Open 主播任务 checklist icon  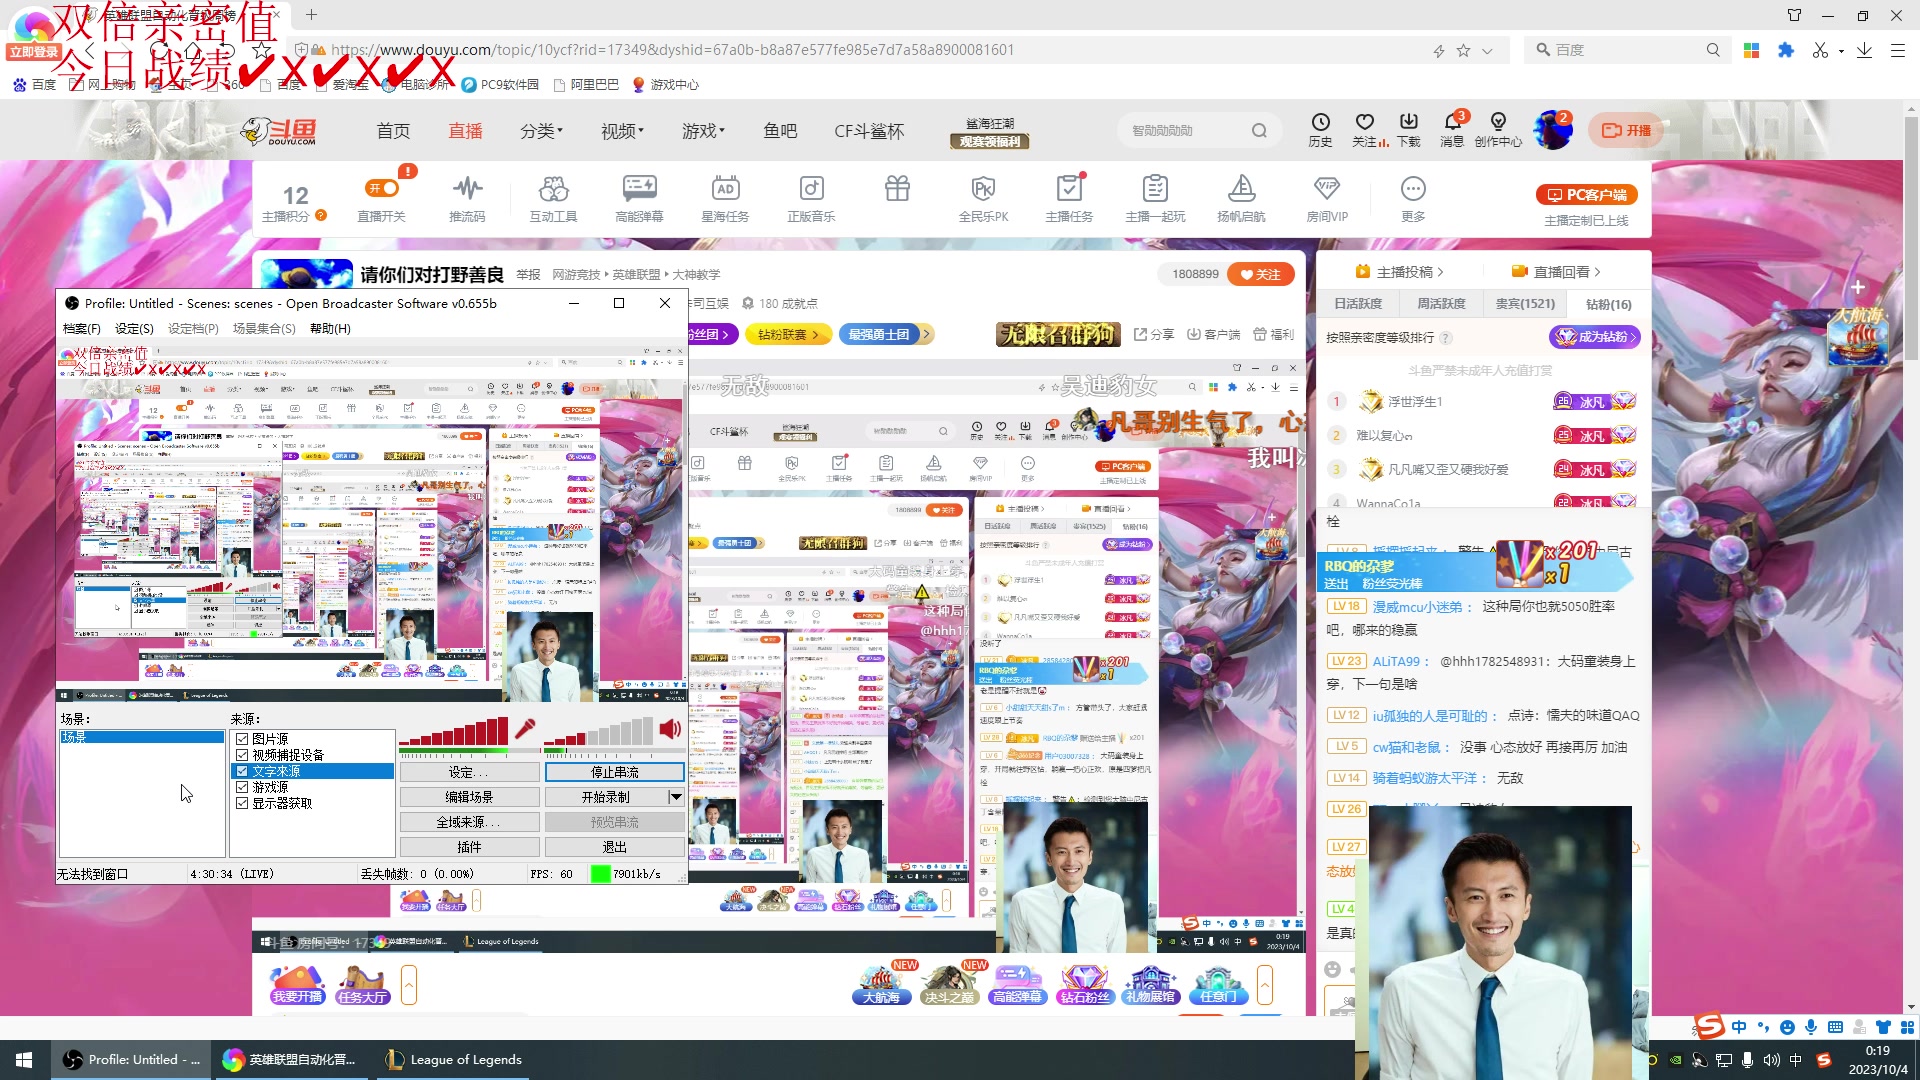(x=1069, y=188)
